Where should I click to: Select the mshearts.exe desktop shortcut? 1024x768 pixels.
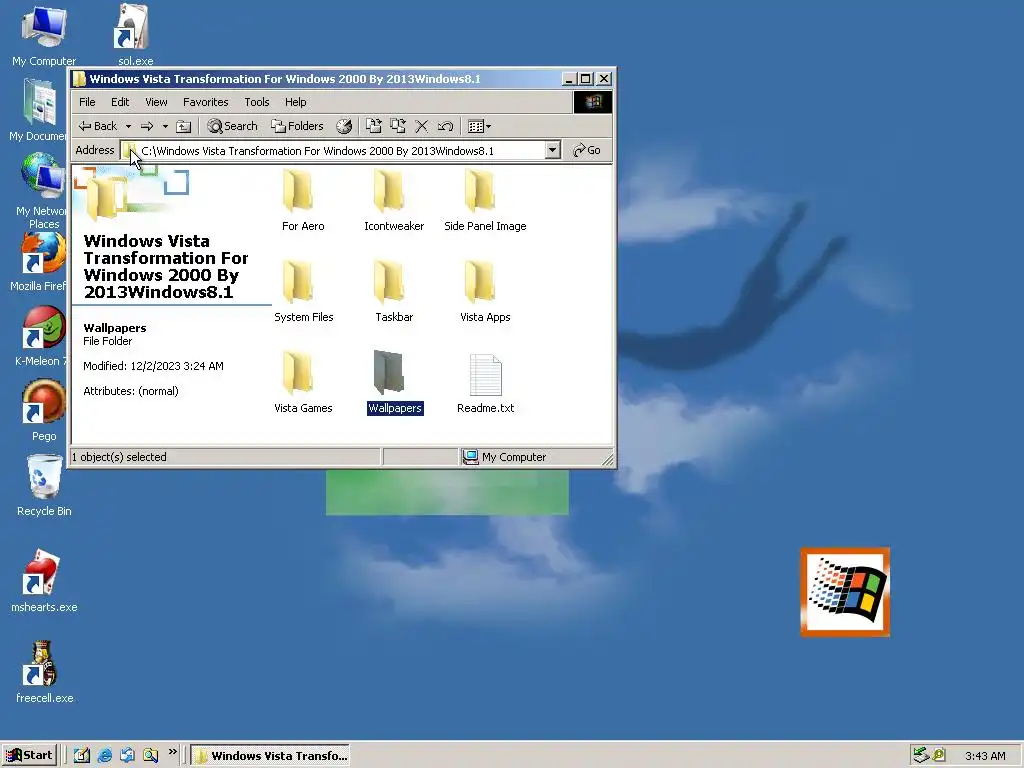point(44,581)
